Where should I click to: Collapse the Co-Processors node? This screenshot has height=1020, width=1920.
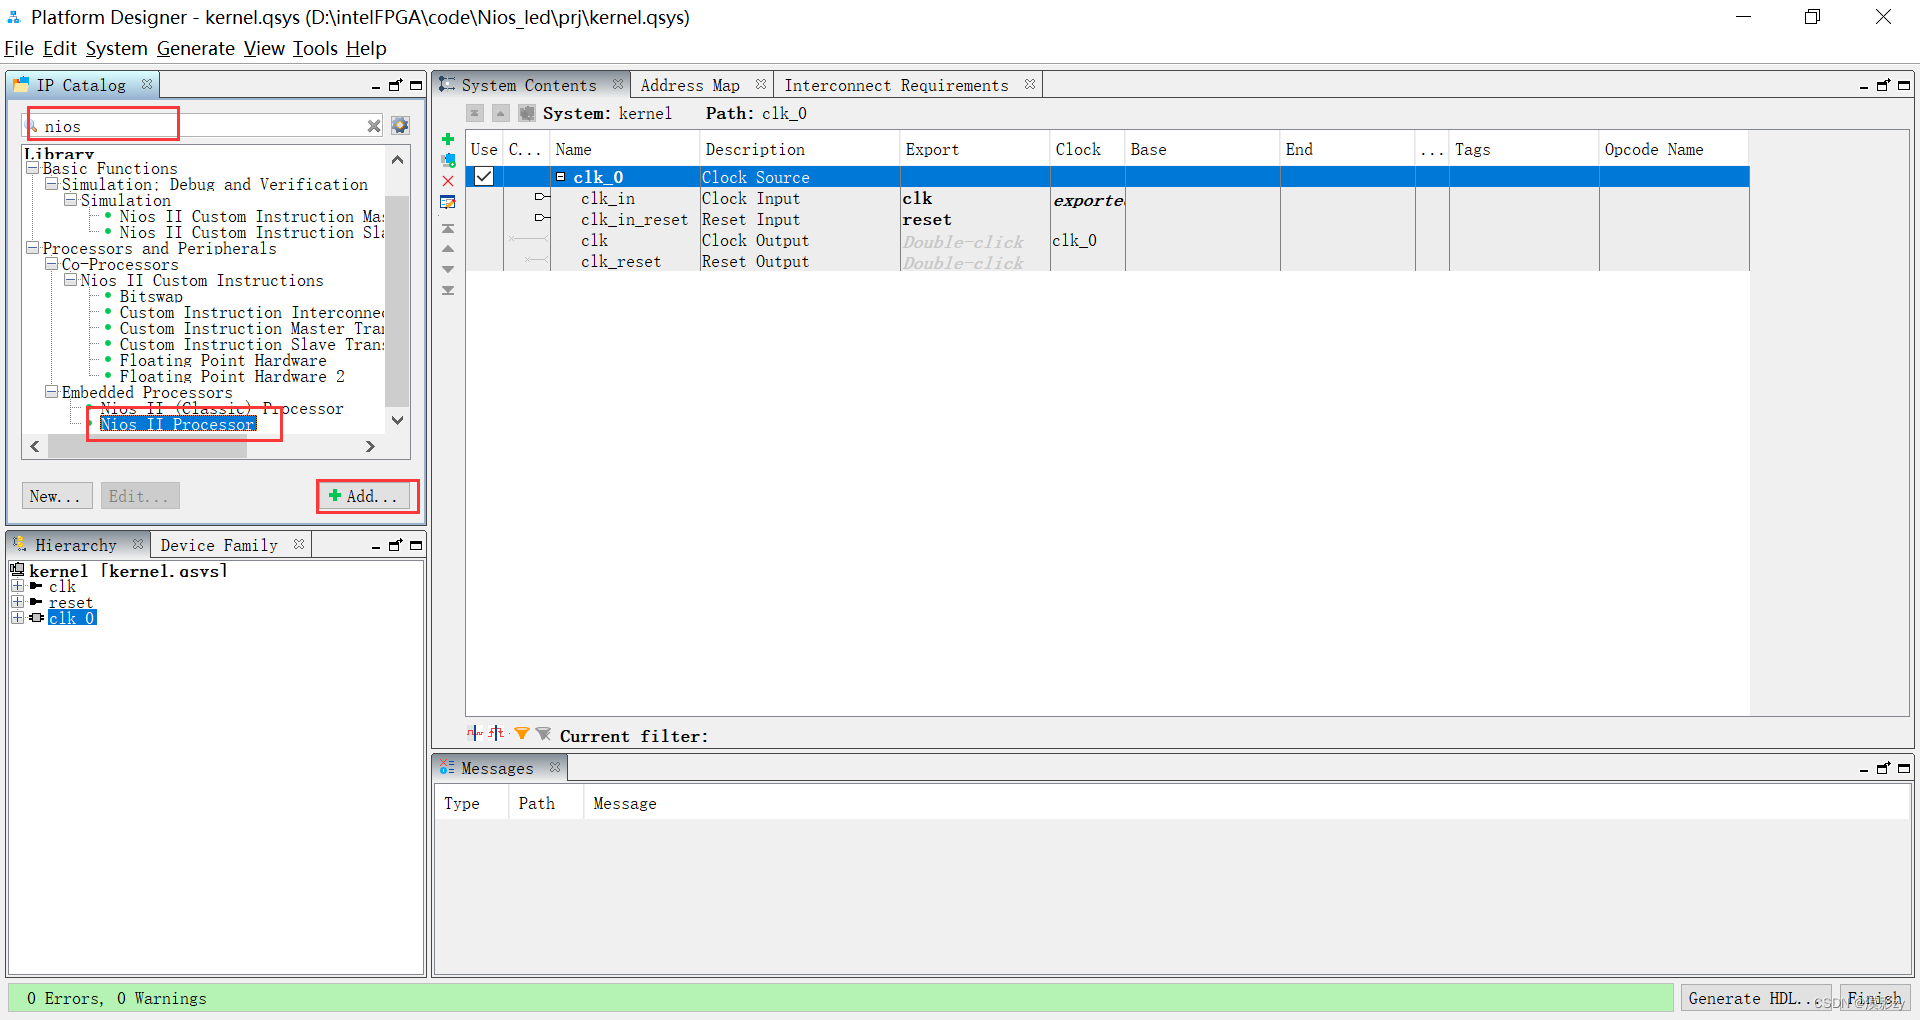pyautogui.click(x=51, y=264)
